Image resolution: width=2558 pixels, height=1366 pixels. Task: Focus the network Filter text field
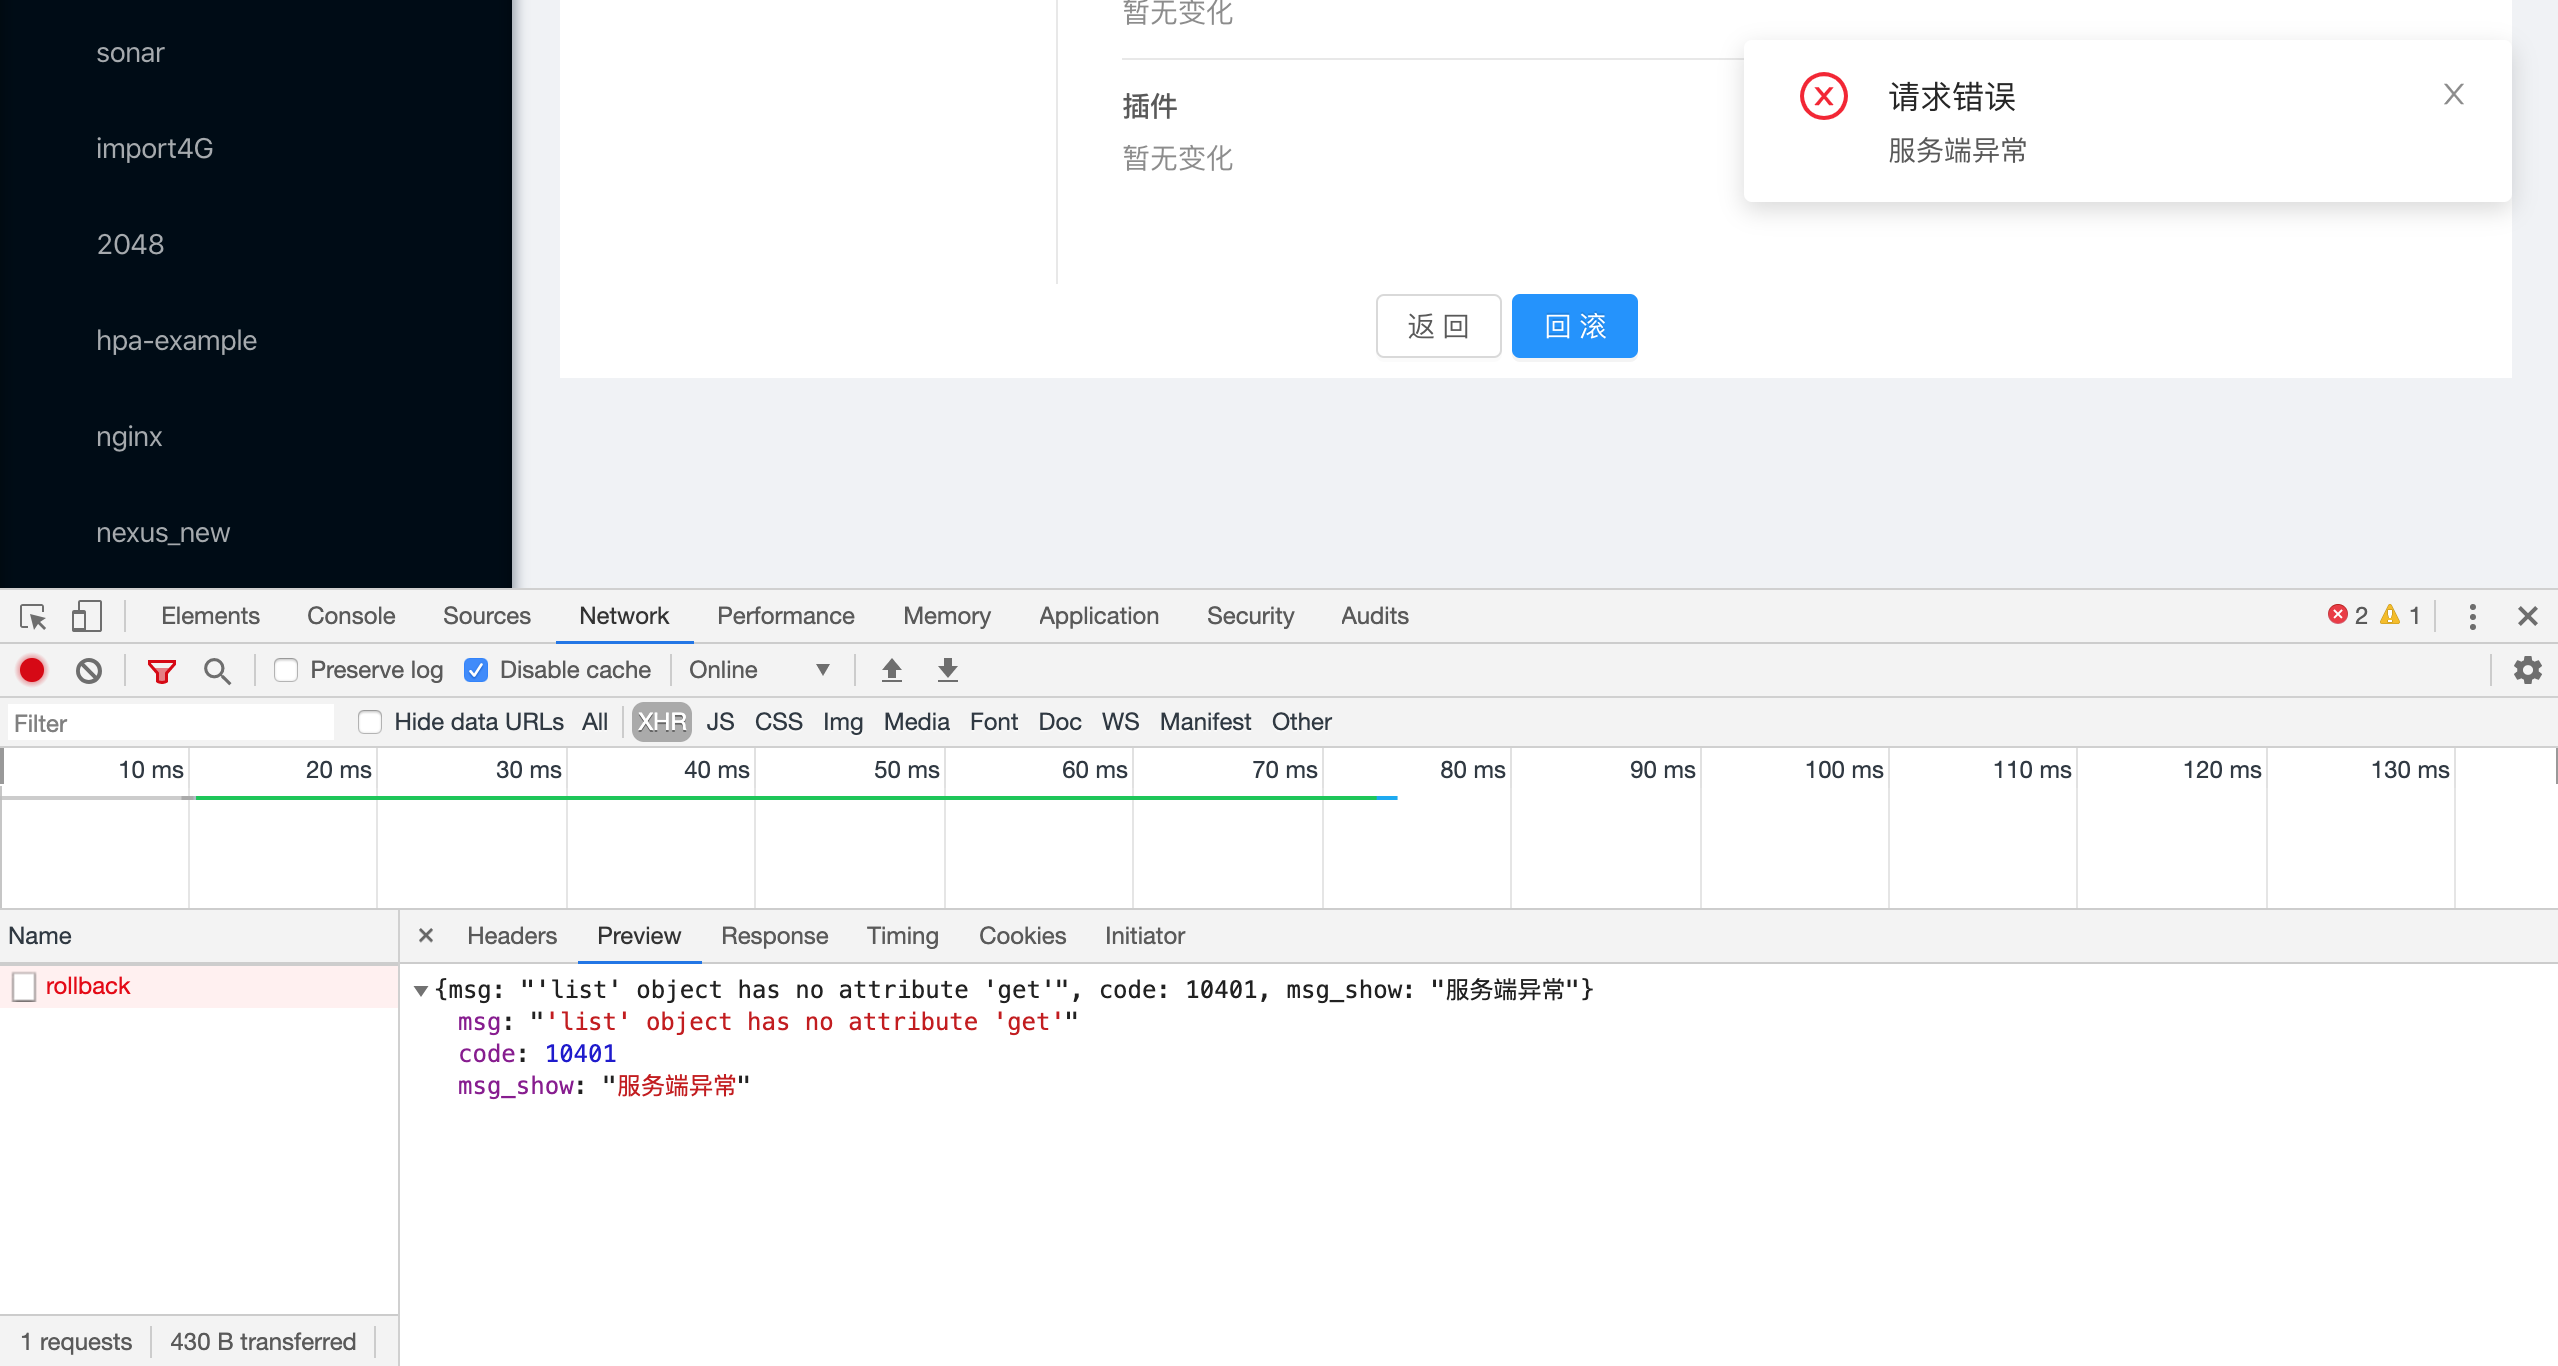coord(171,723)
